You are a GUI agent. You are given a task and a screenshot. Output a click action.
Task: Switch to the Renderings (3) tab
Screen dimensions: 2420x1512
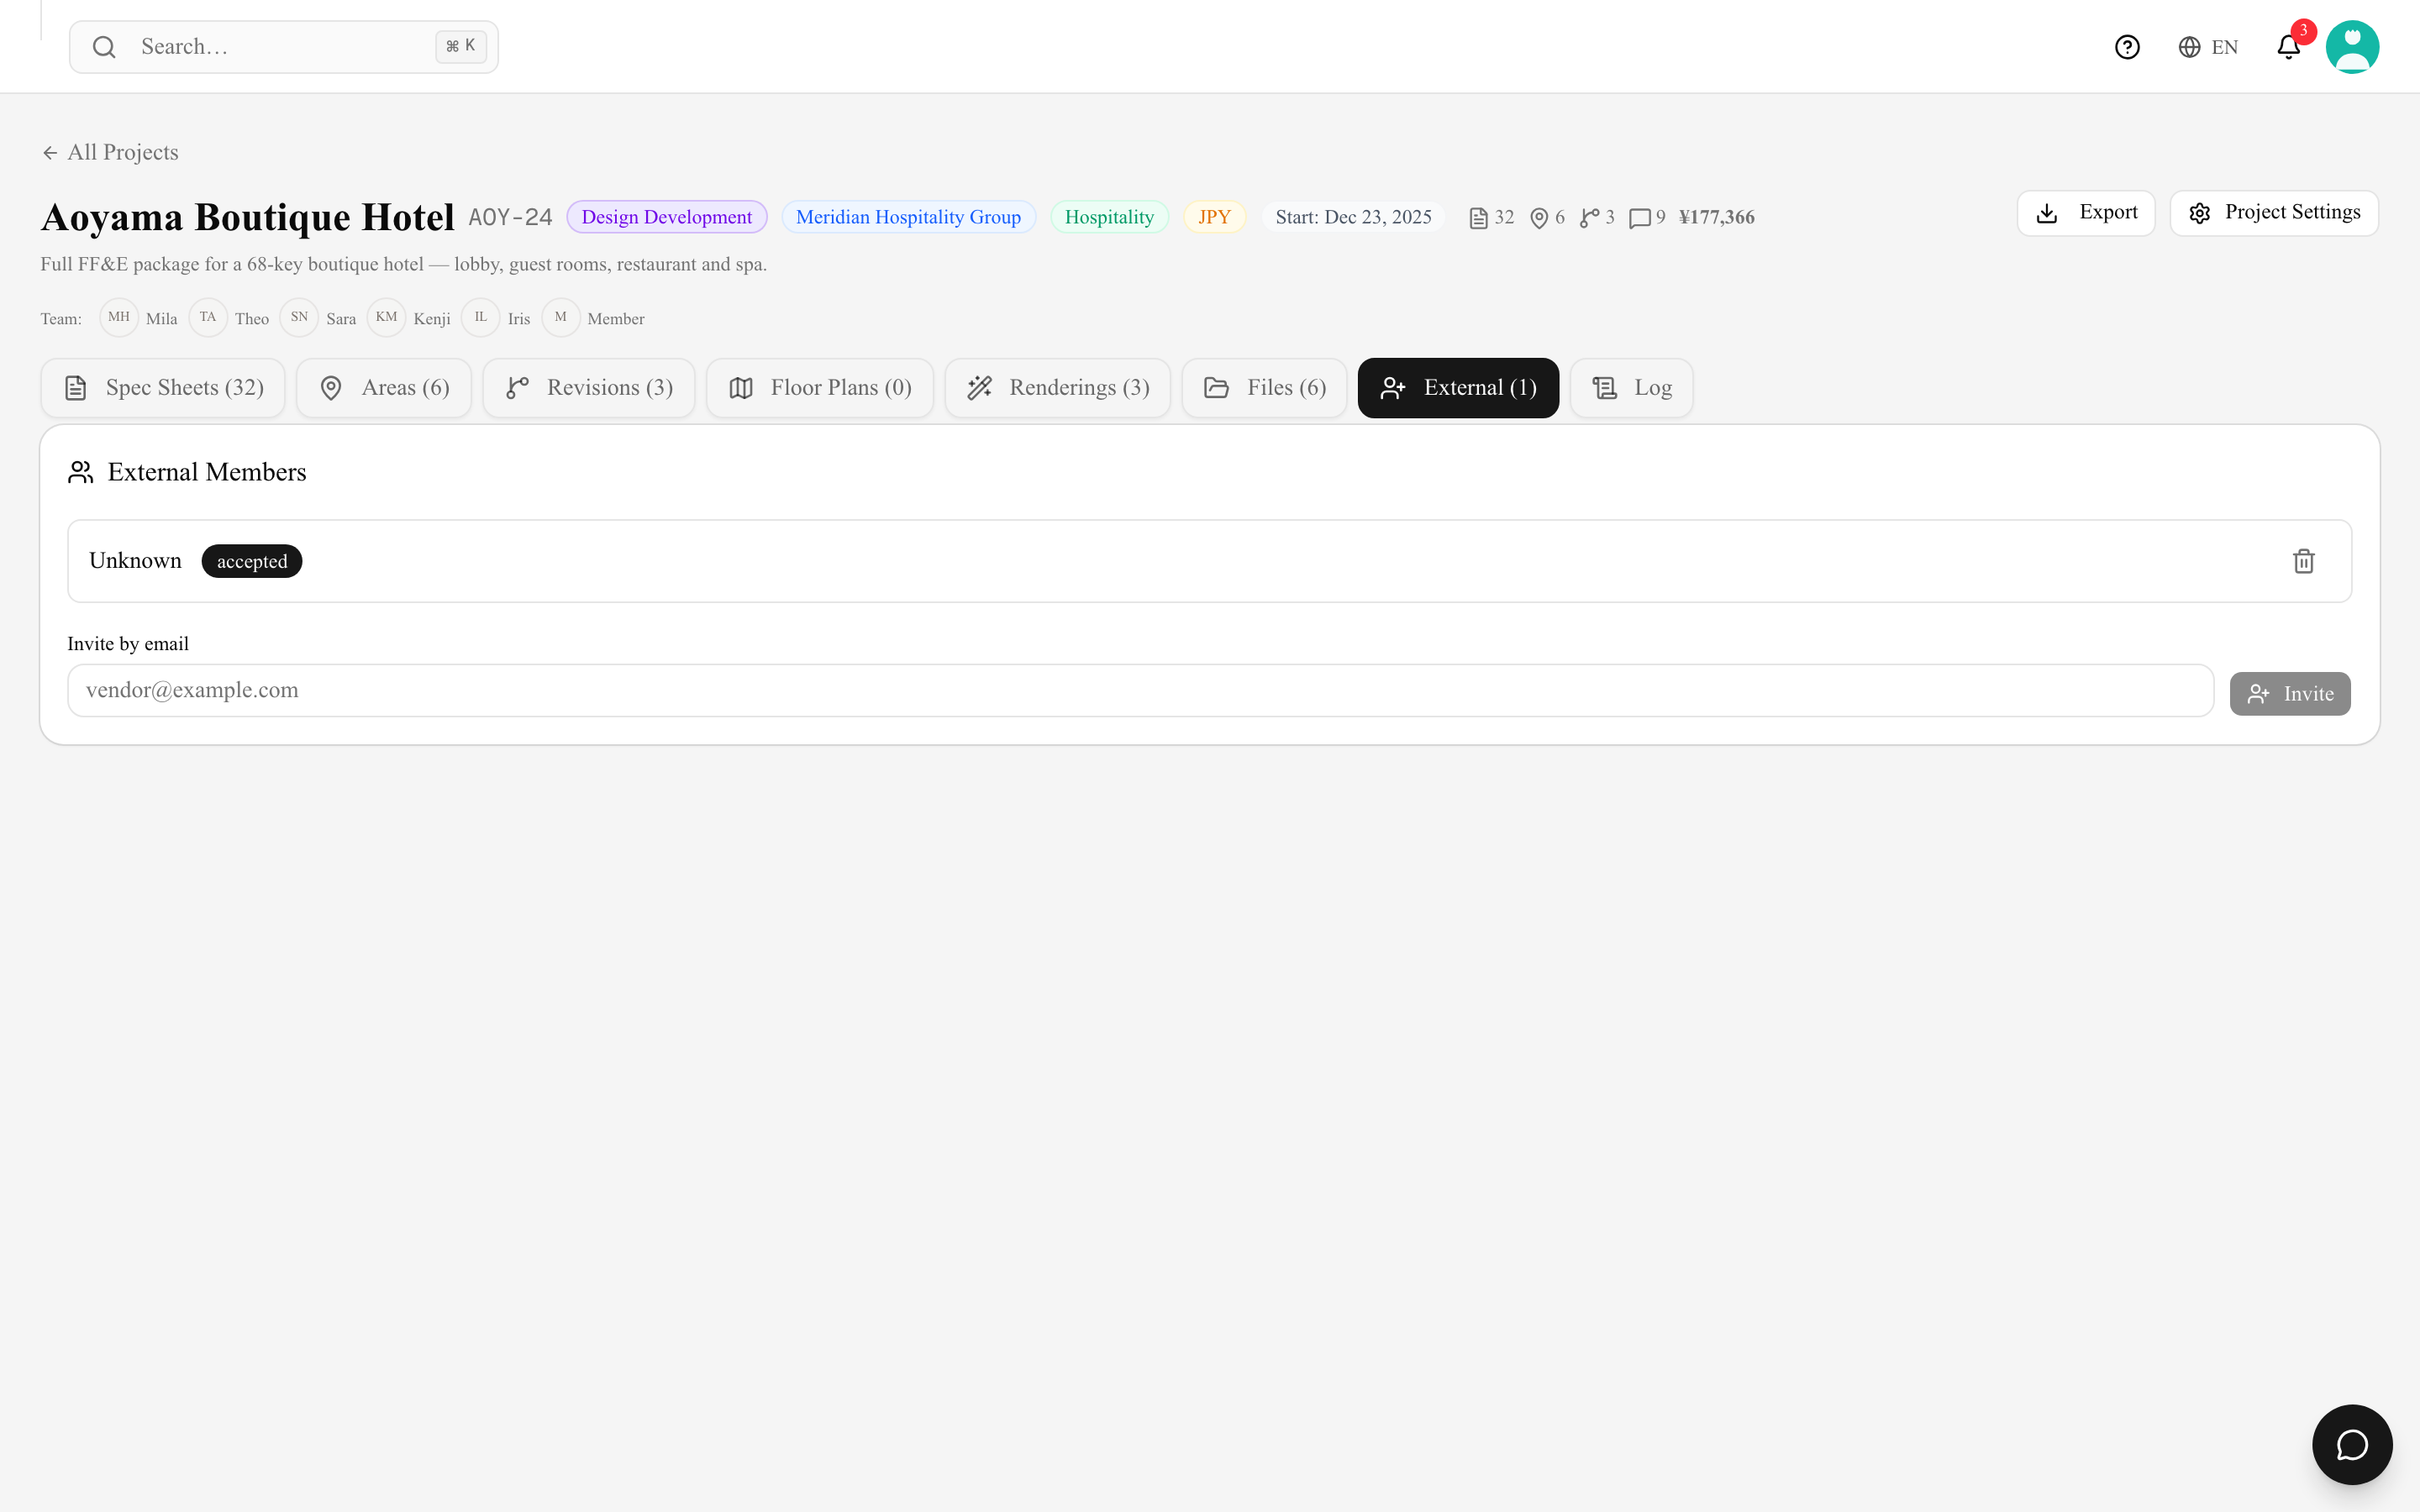(x=1058, y=388)
